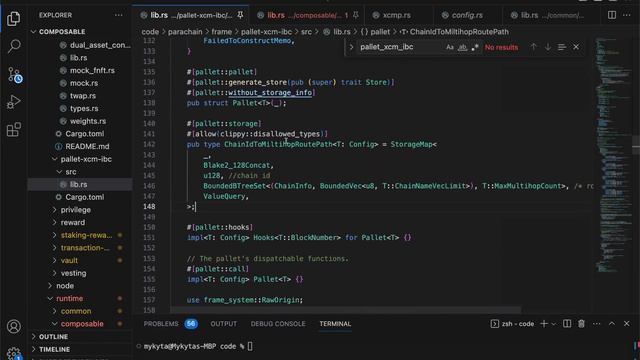Click the horizontal editor scrollbar
The width and height of the screenshot is (640, 360).
tap(345, 310)
